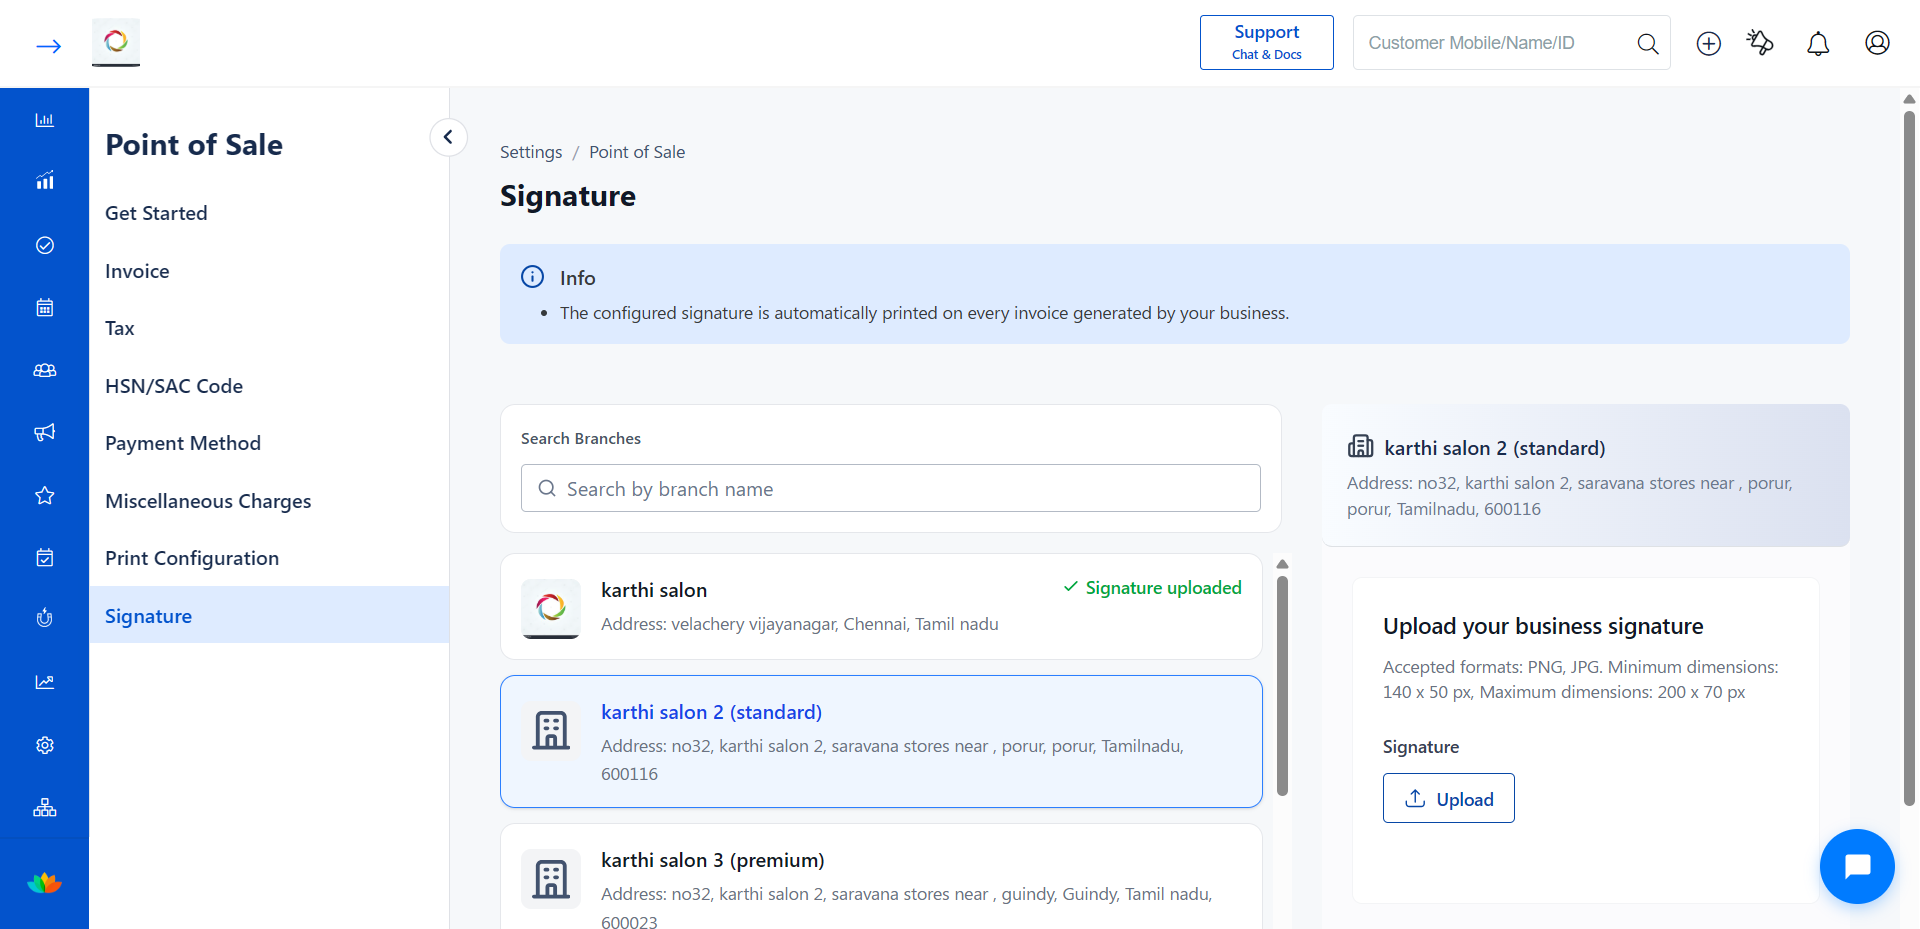Focus the Search by branch name field
This screenshot has width=1920, height=929.
(x=890, y=488)
